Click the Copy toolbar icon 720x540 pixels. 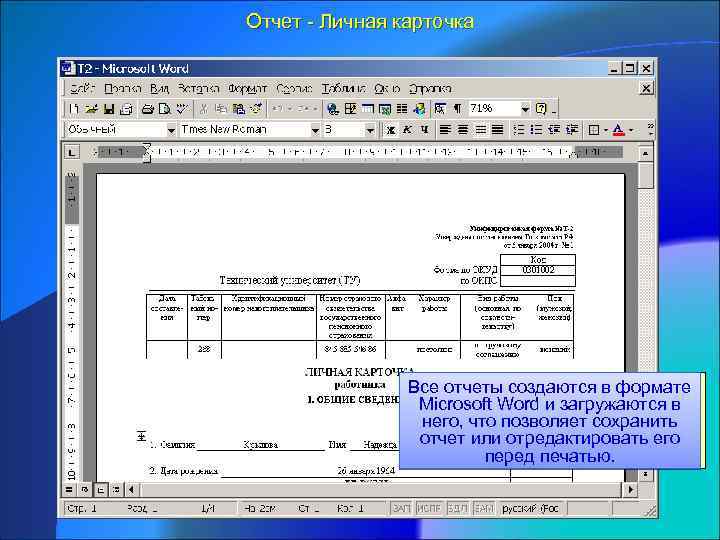tap(221, 109)
